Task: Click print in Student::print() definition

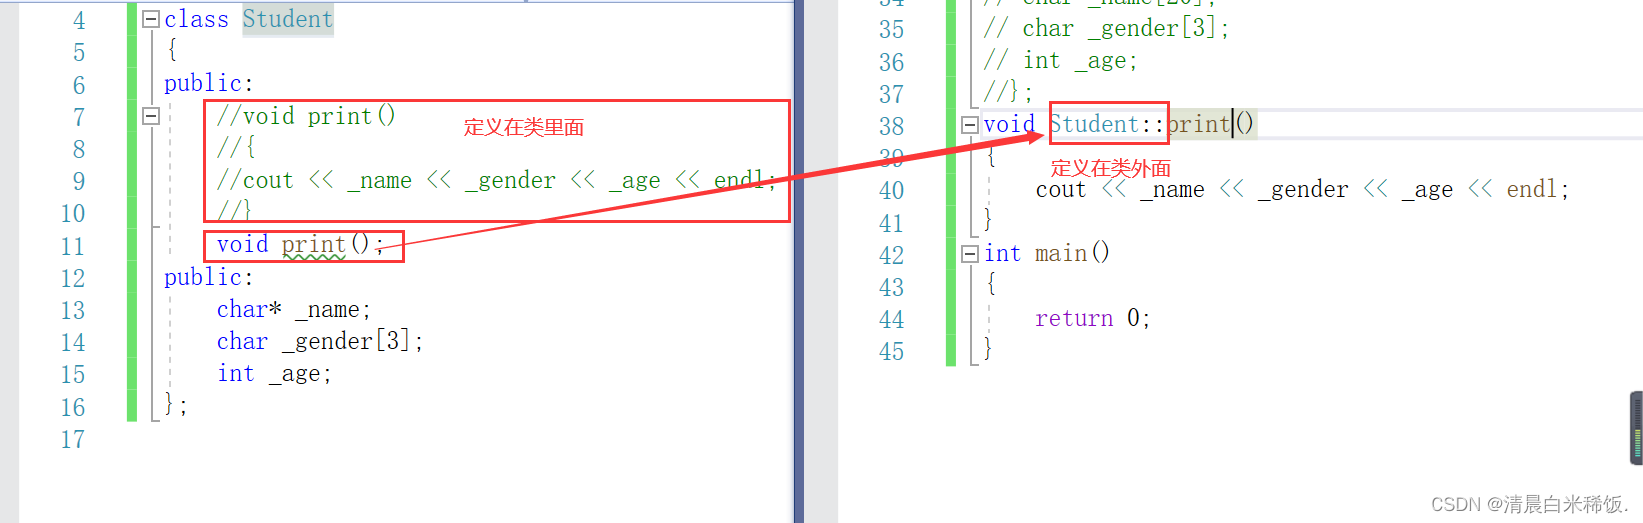Action: point(1198,124)
